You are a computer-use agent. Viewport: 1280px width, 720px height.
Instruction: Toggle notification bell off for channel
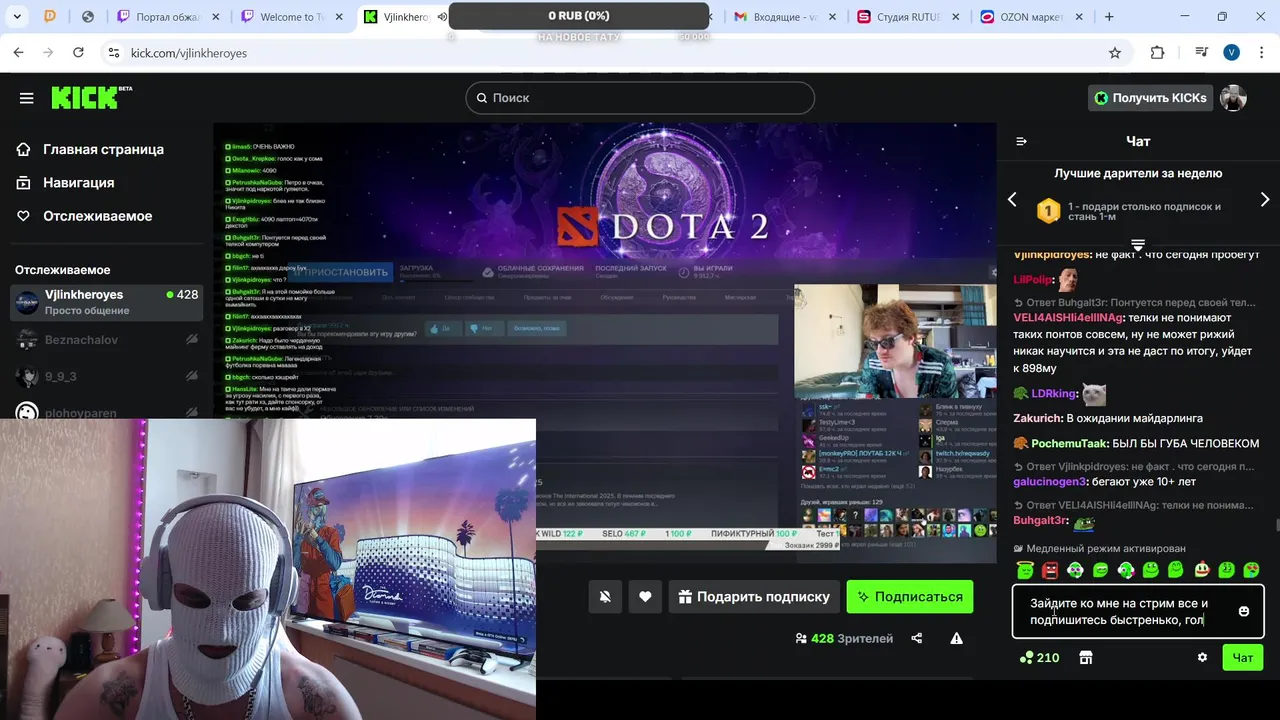click(x=605, y=597)
